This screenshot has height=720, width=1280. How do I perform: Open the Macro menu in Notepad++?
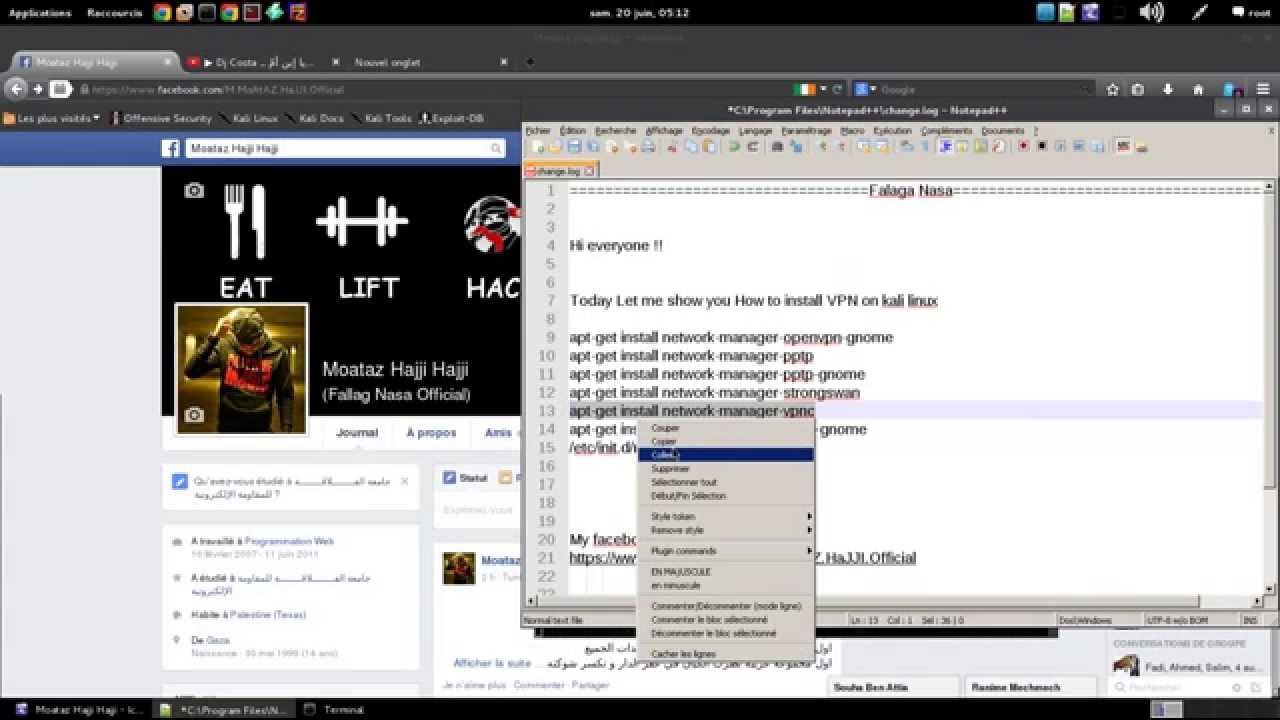(852, 131)
